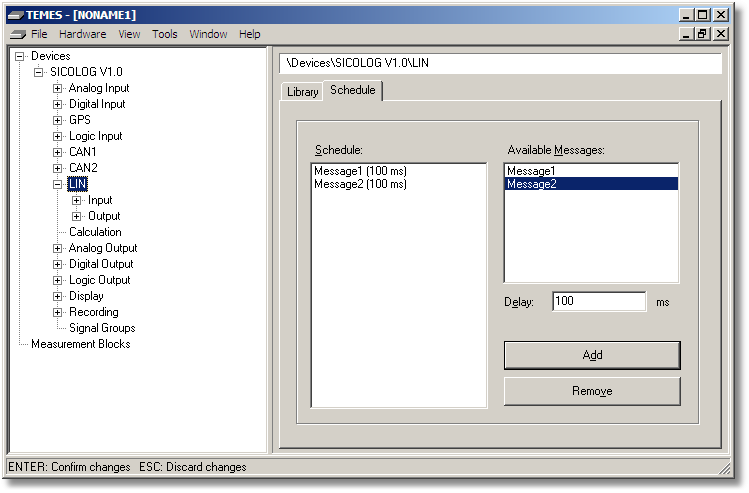Select Analog Input tree item
The image size is (749, 493).
[x=99, y=88]
